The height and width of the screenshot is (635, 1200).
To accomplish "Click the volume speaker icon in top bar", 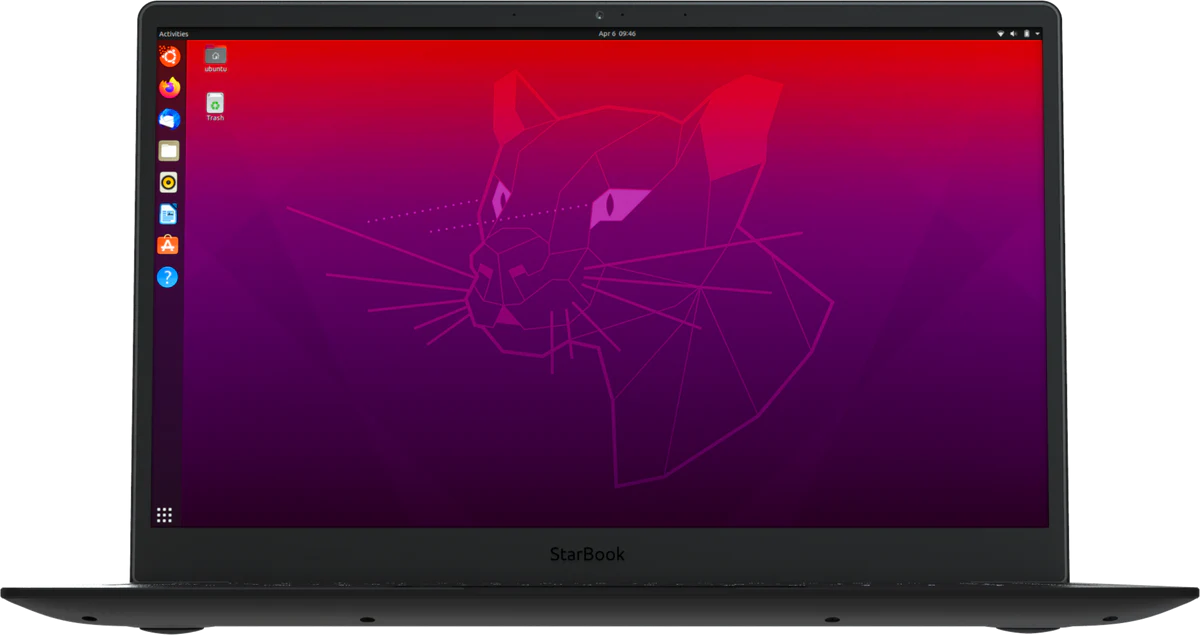I will [1013, 34].
